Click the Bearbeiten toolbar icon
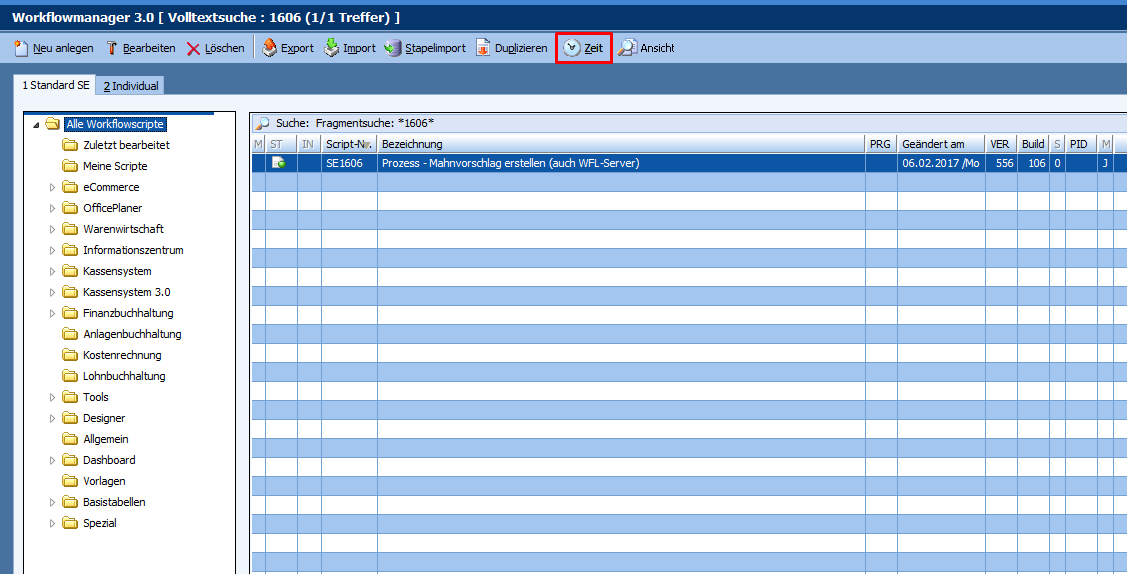This screenshot has width=1127, height=574. point(112,48)
